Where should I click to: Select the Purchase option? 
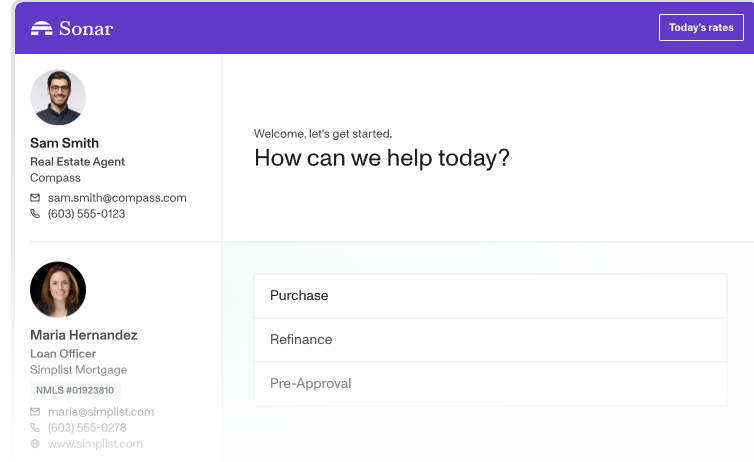tap(490, 296)
